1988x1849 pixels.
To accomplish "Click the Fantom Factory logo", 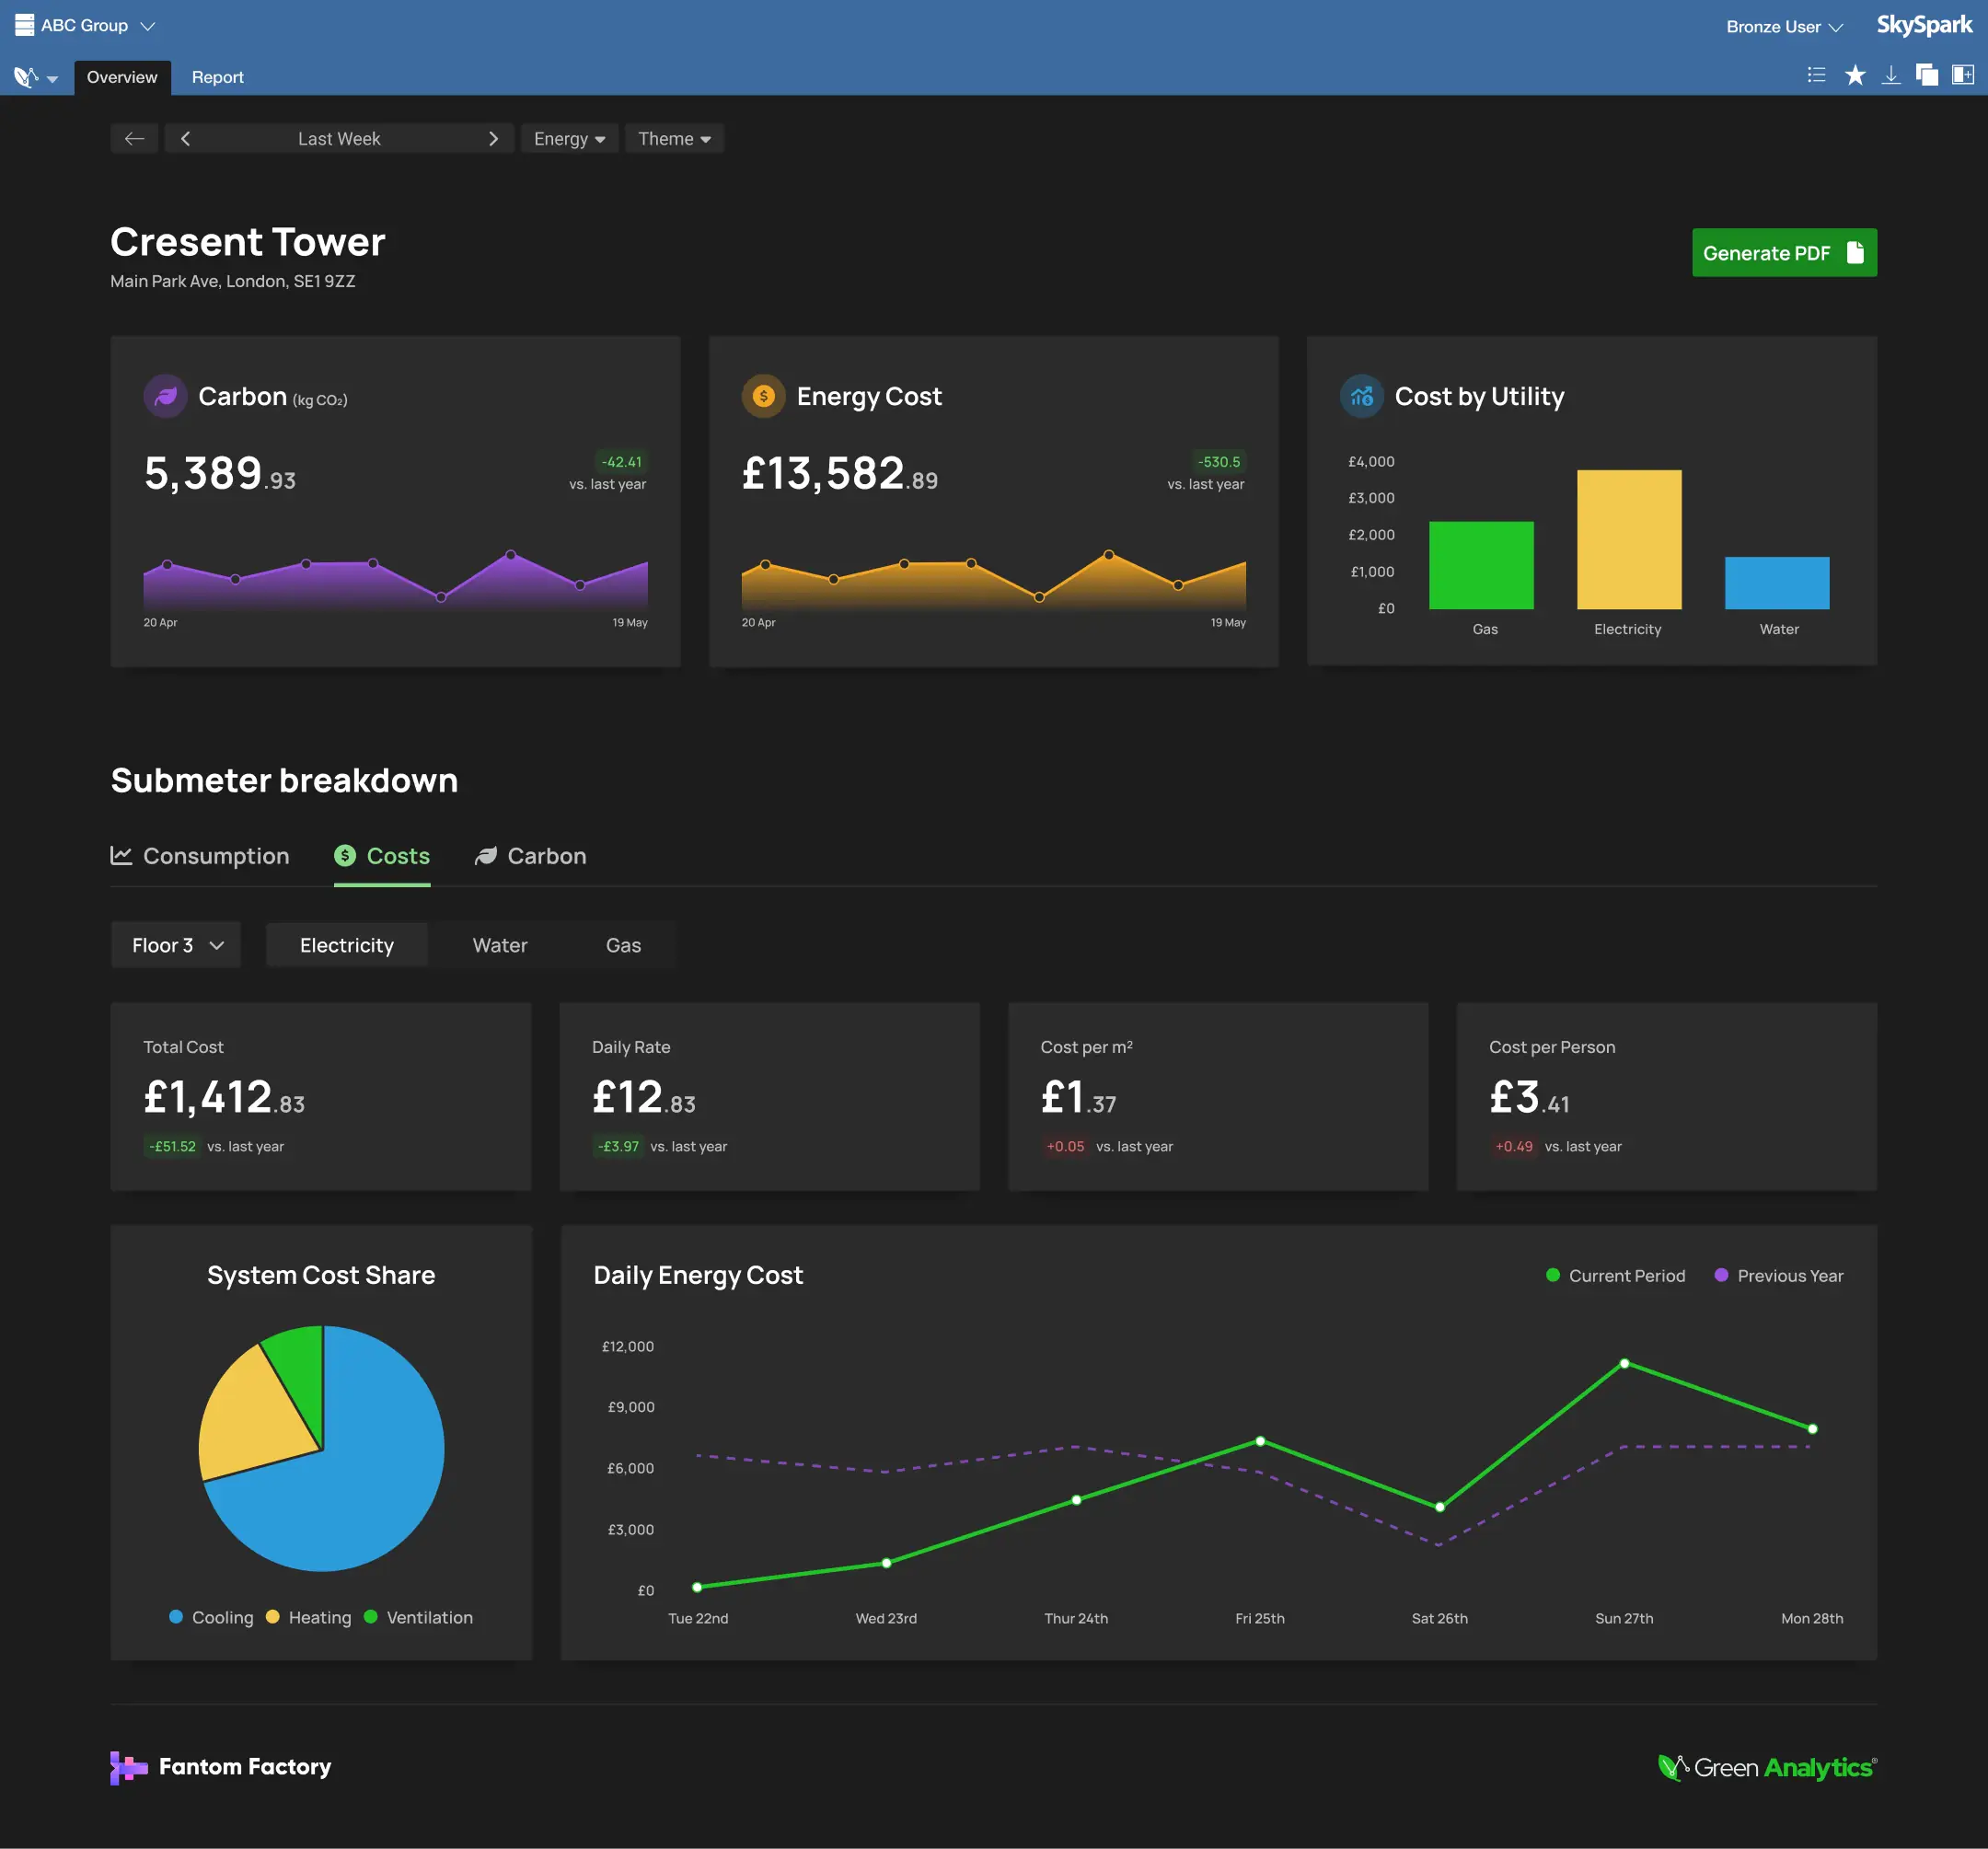I will pos(221,1767).
